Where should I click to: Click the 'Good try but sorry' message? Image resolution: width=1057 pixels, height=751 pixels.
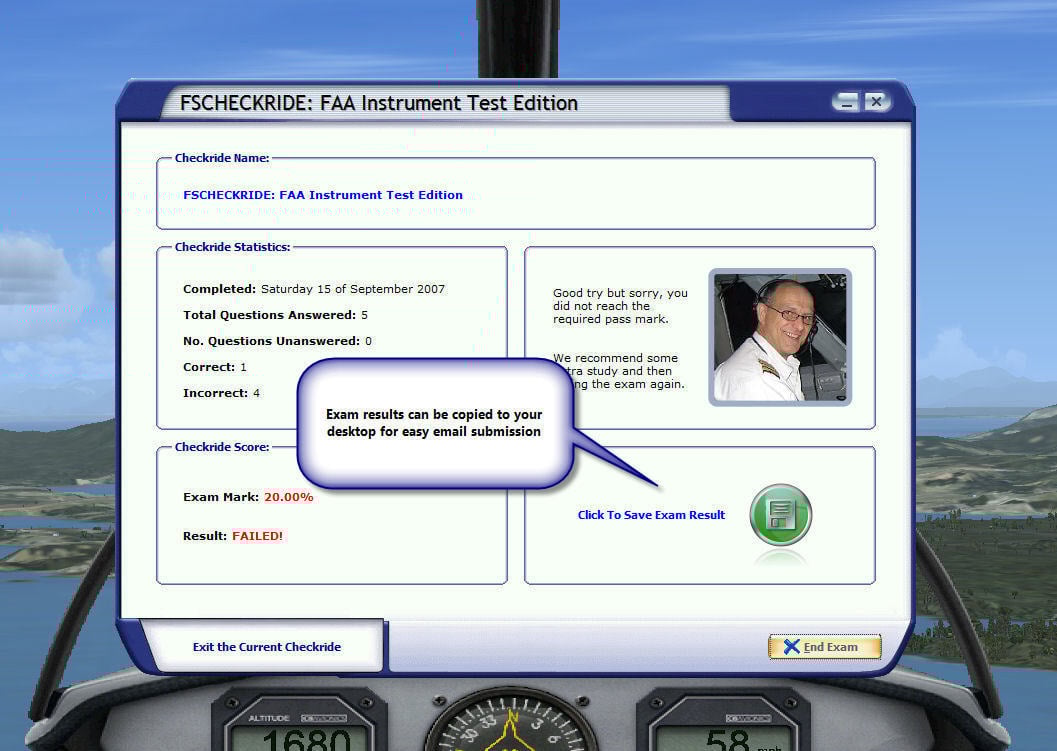(620, 306)
